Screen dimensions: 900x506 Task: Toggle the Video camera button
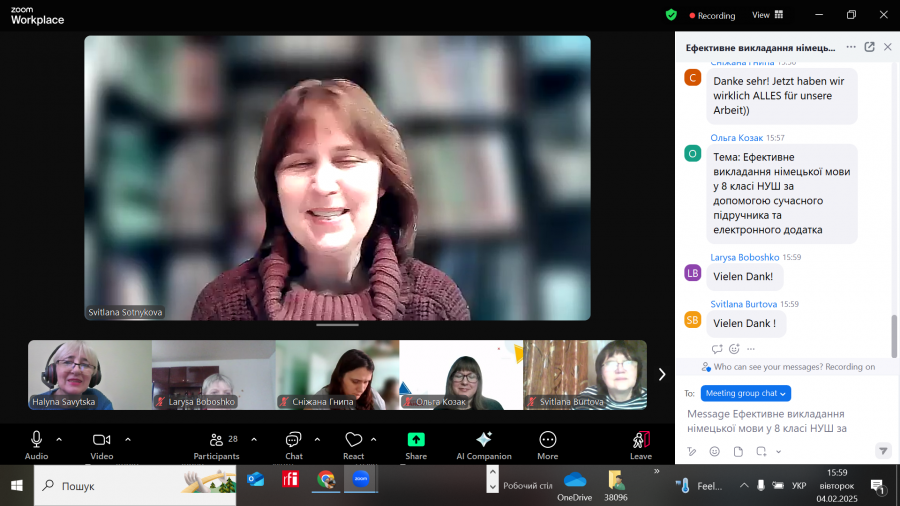point(102,445)
